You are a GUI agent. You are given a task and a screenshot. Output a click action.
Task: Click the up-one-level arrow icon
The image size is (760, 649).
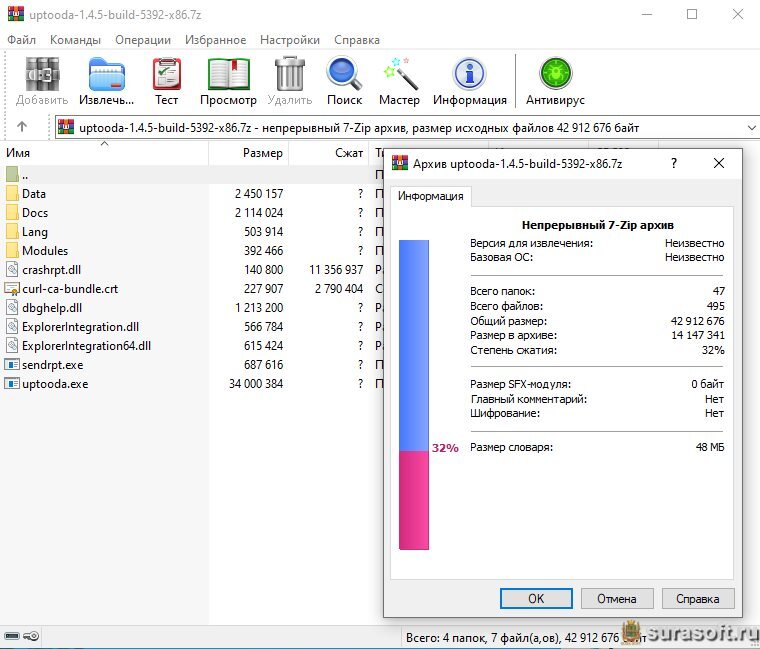click(x=22, y=127)
